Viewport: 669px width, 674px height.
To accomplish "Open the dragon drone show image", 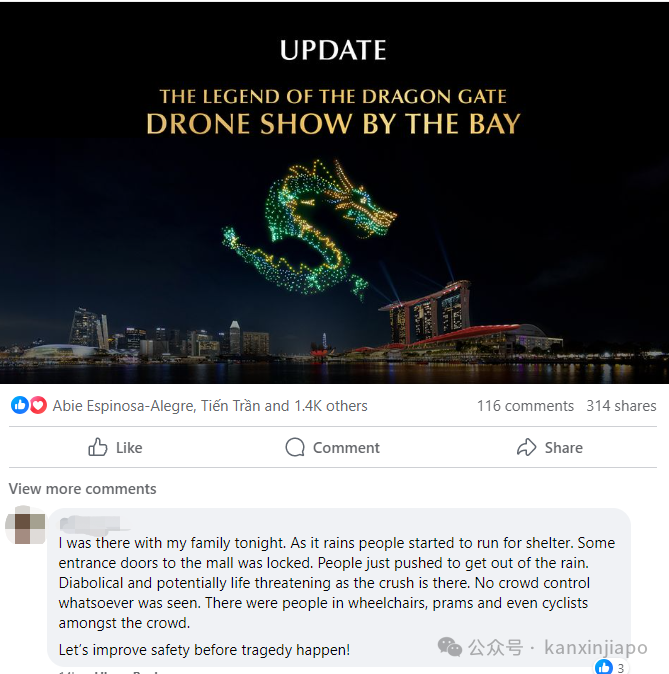I will pyautogui.click(x=334, y=193).
